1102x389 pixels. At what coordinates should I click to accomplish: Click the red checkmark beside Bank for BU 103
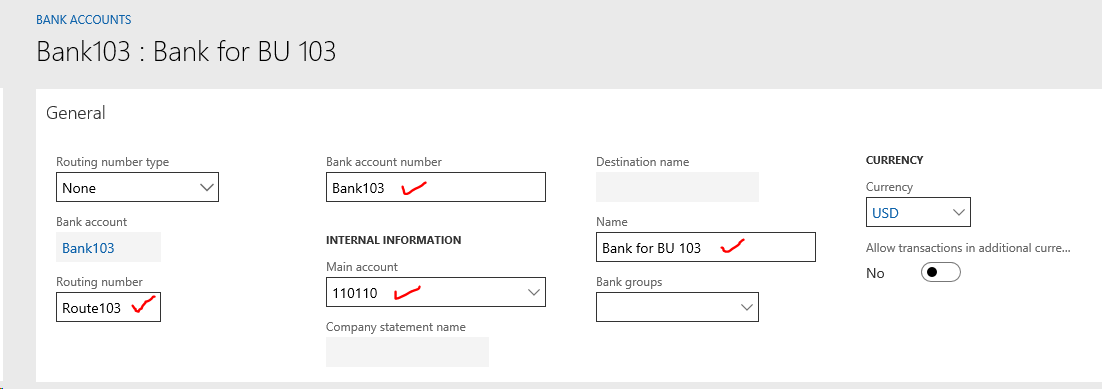[x=734, y=246]
